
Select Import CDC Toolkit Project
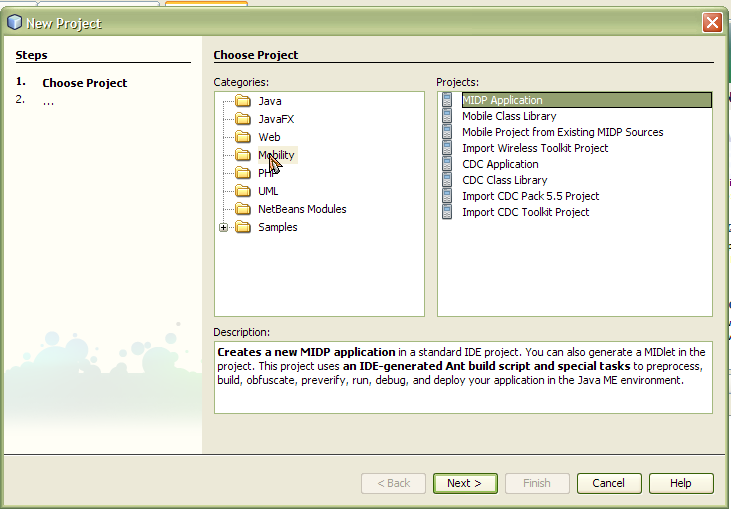tap(525, 212)
